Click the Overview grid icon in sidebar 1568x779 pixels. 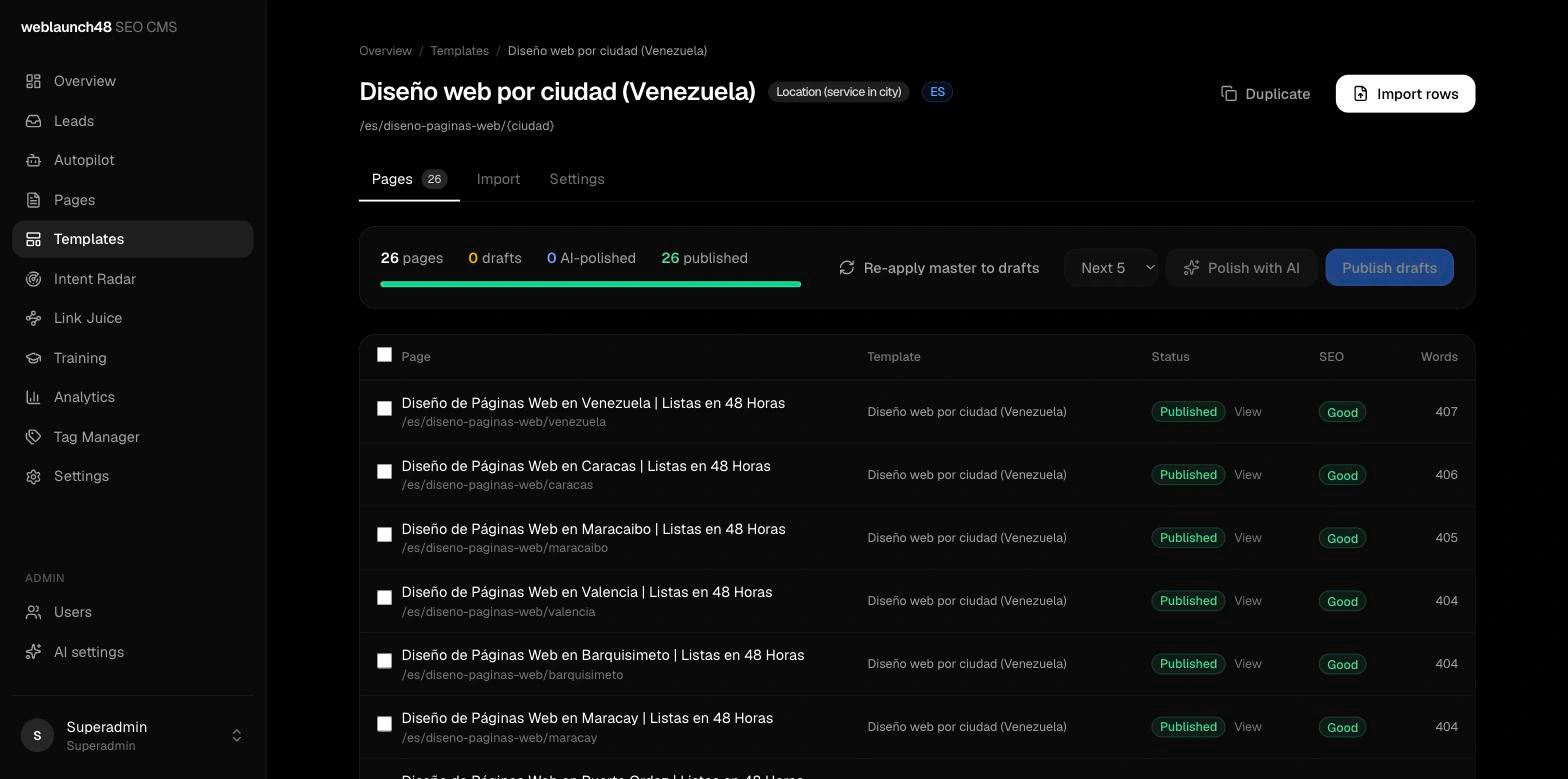(33, 81)
